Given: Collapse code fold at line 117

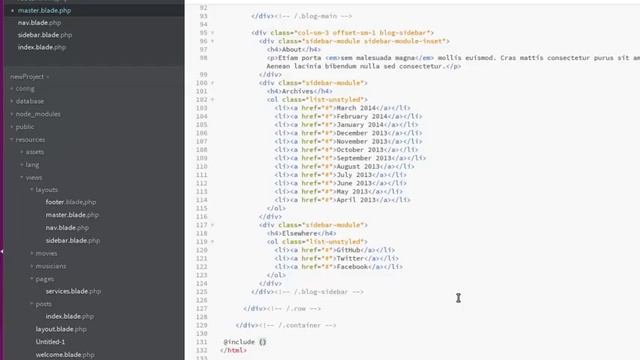Looking at the screenshot, I should coord(212,225).
